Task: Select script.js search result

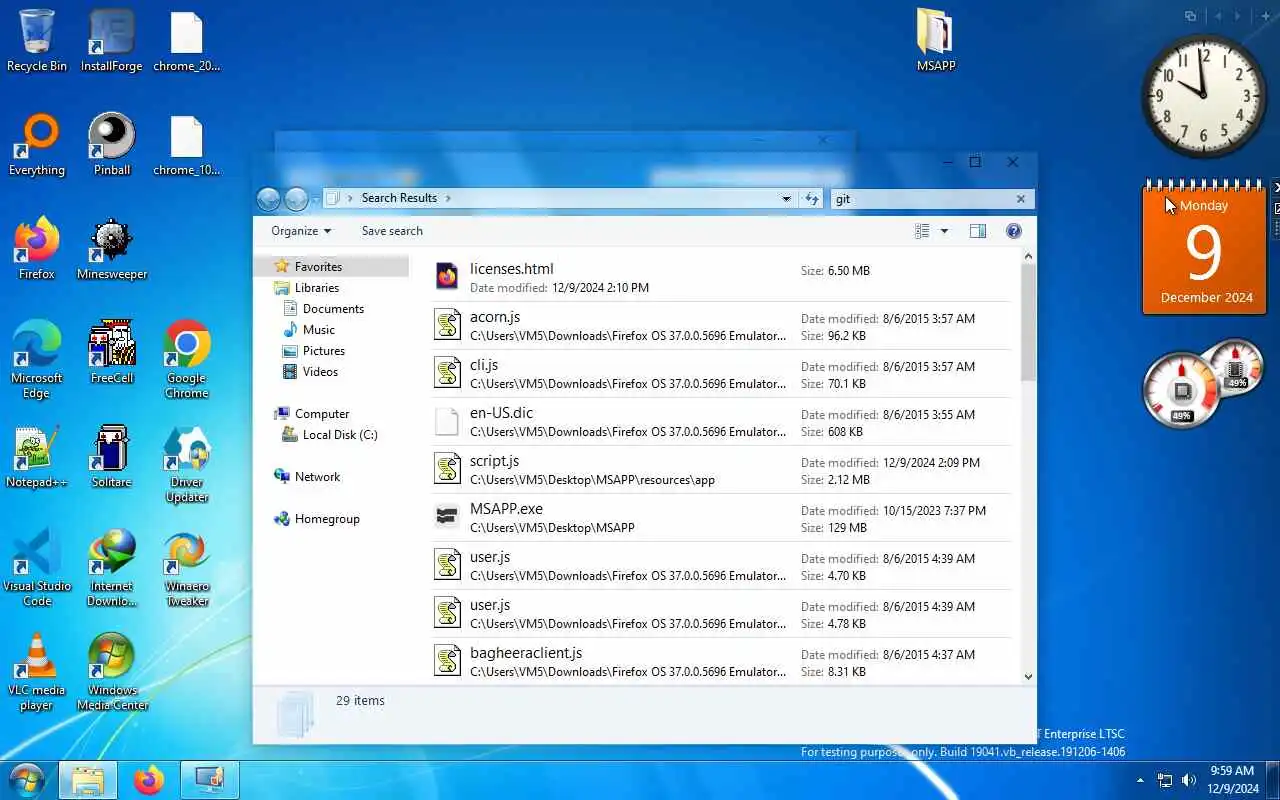Action: [722, 470]
